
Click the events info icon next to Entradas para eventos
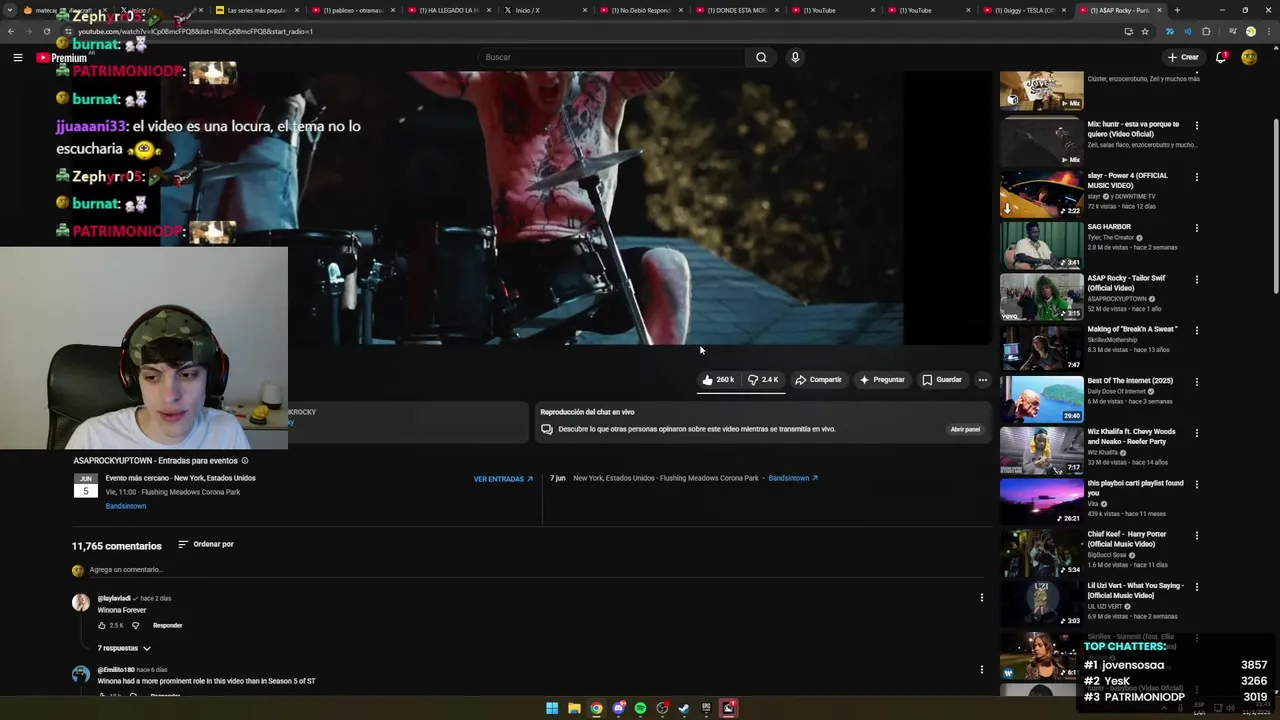coord(245,461)
